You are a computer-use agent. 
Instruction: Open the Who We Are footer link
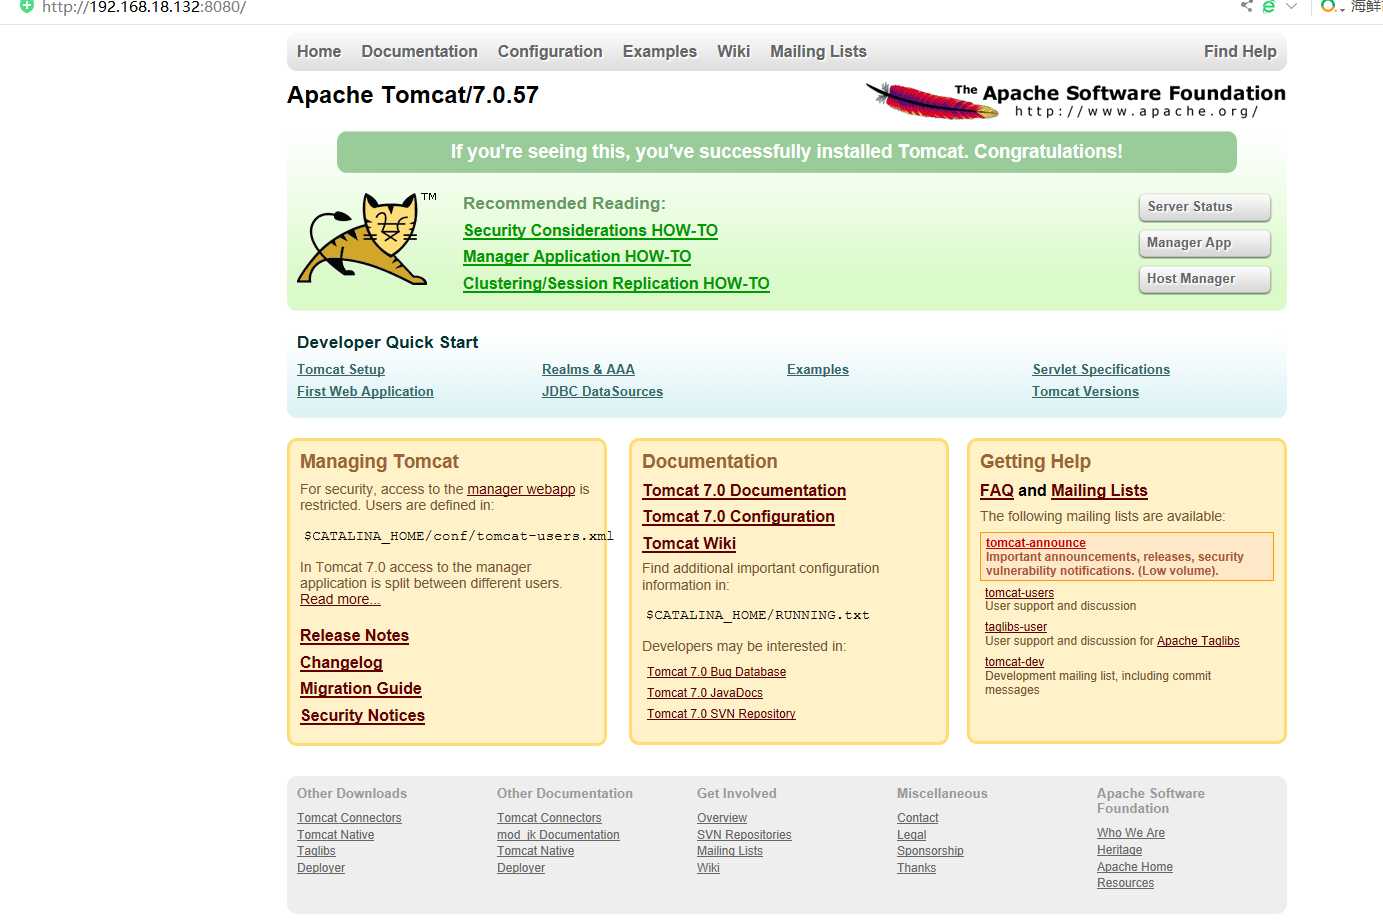tap(1131, 833)
